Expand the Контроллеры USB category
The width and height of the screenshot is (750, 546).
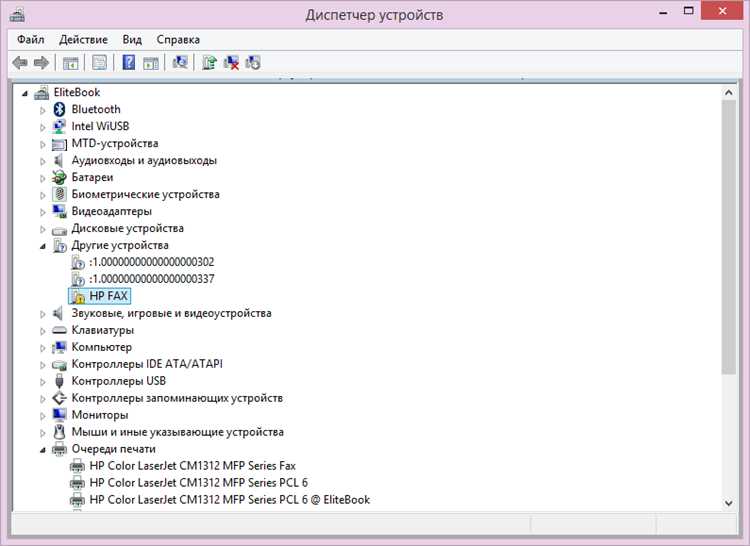(43, 382)
